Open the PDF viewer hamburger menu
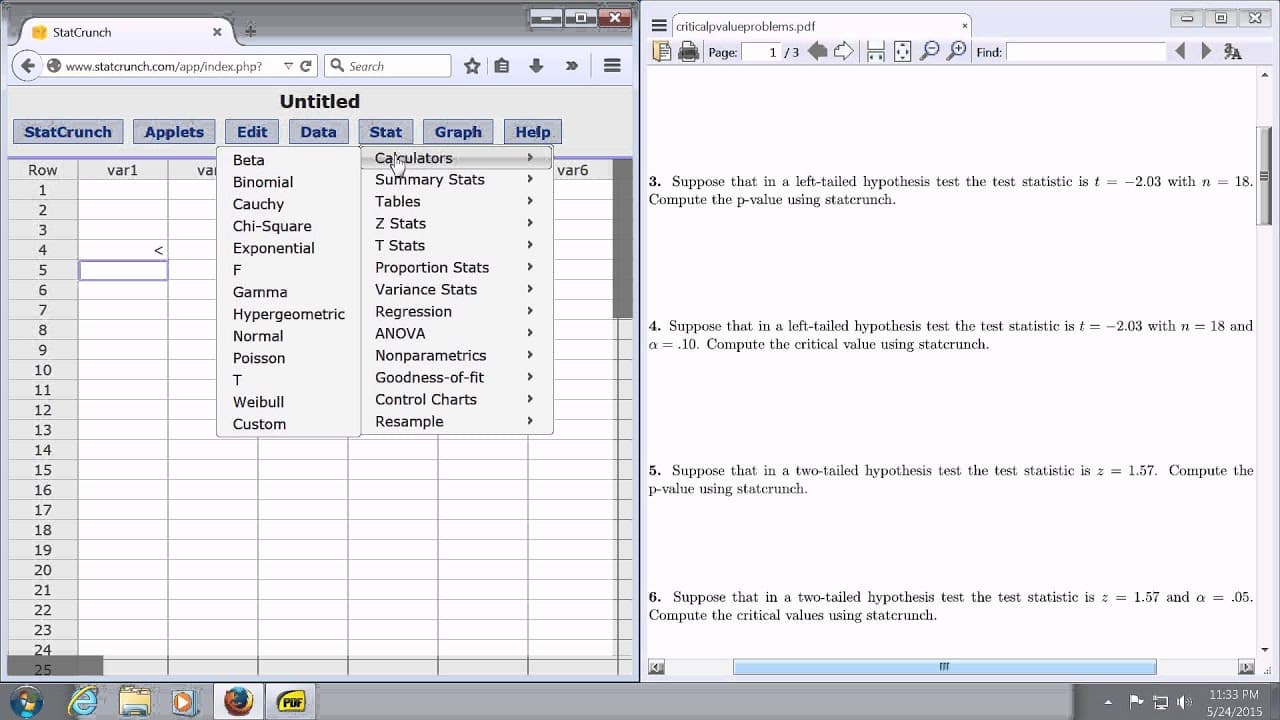The height and width of the screenshot is (720, 1280). point(659,27)
